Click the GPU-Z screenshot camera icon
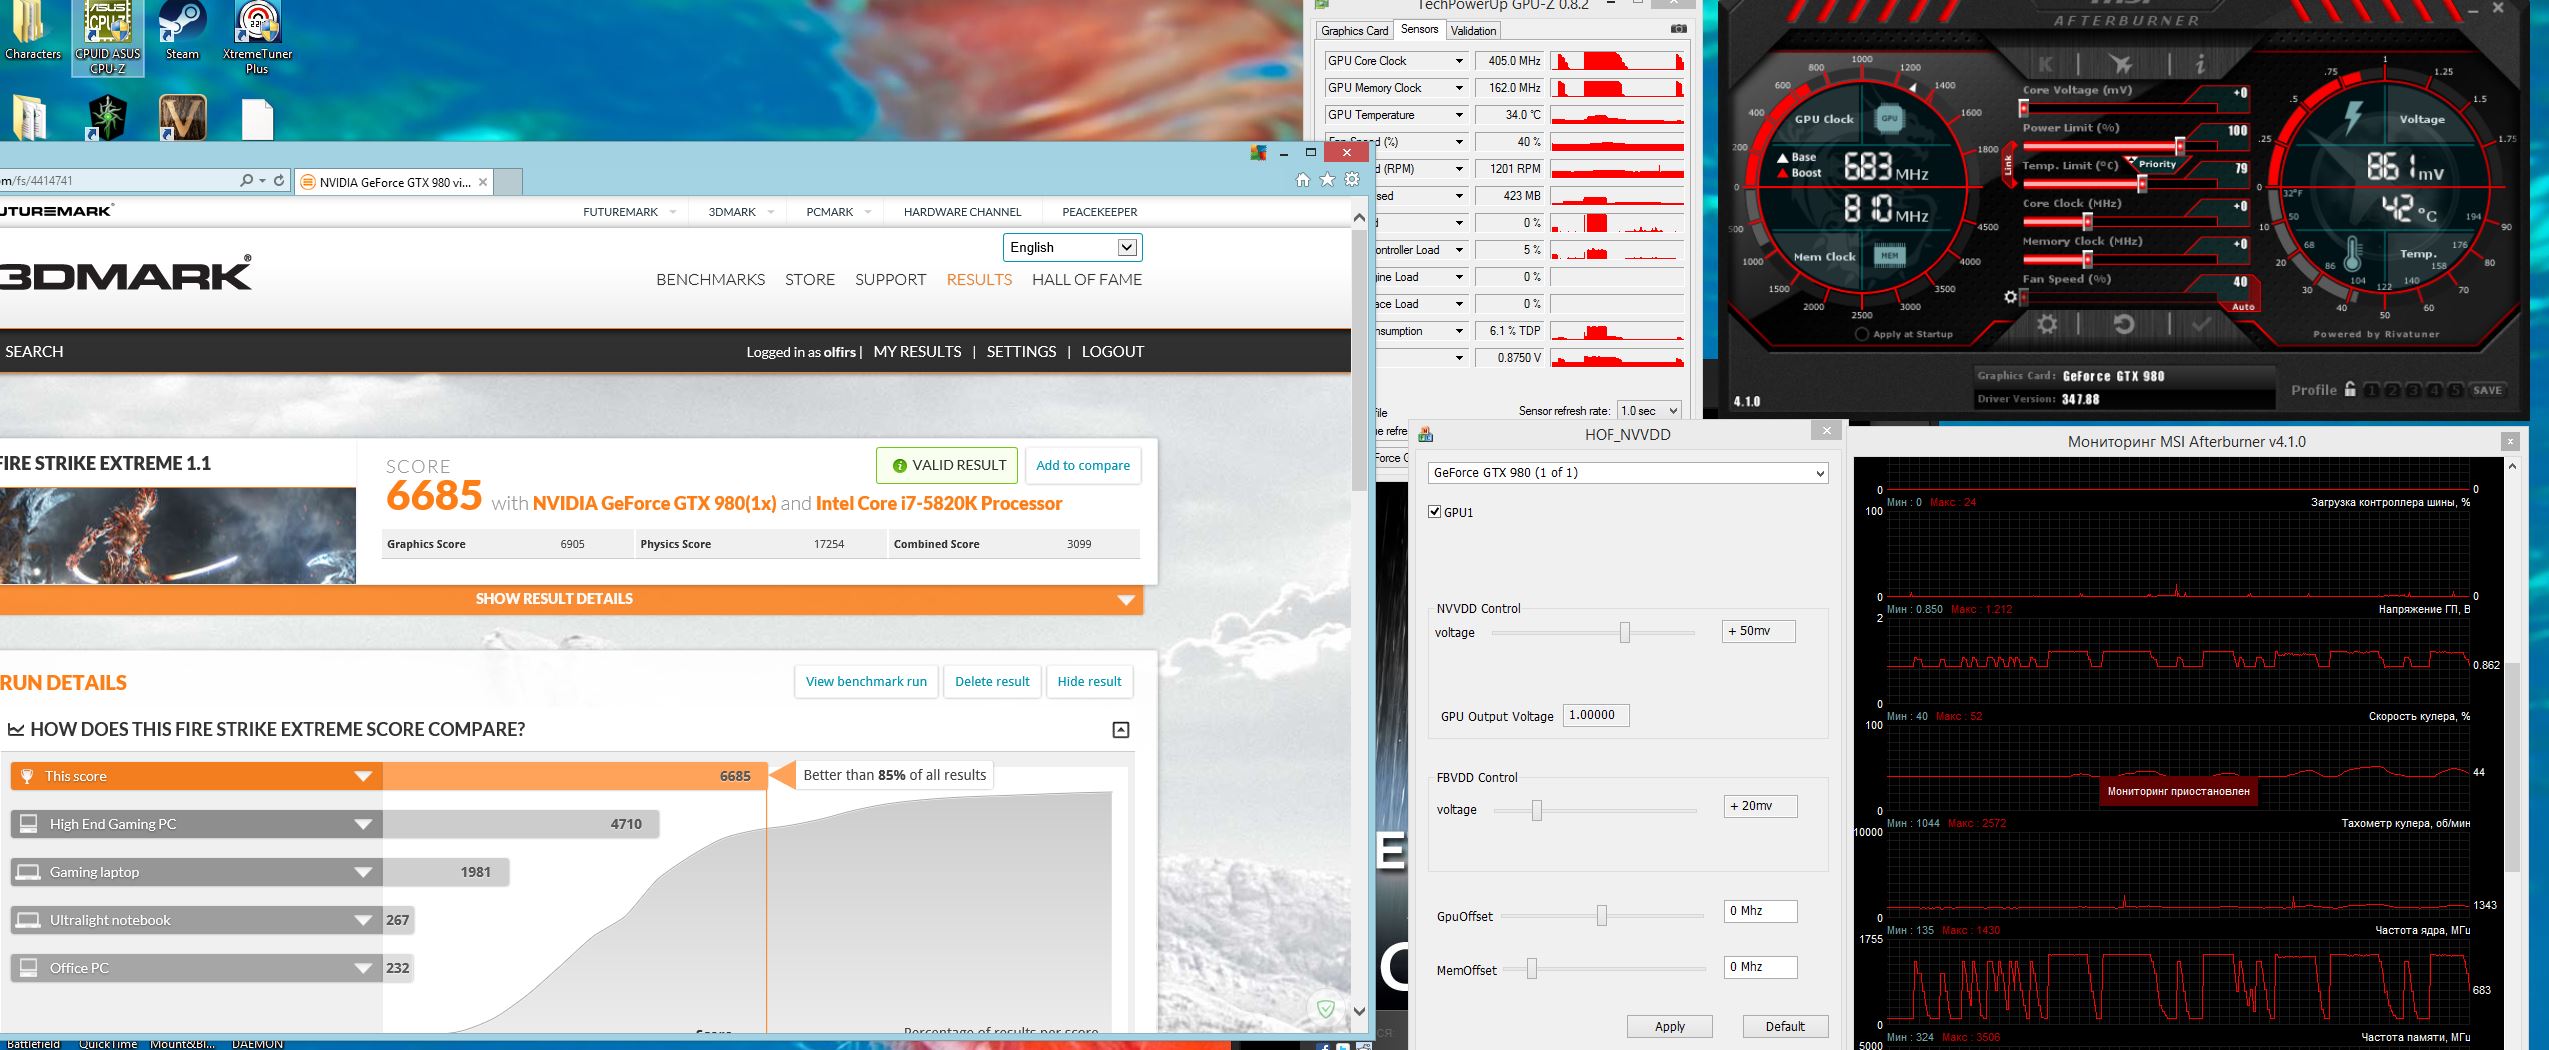Screen dimensions: 2549x1050 tap(1678, 30)
